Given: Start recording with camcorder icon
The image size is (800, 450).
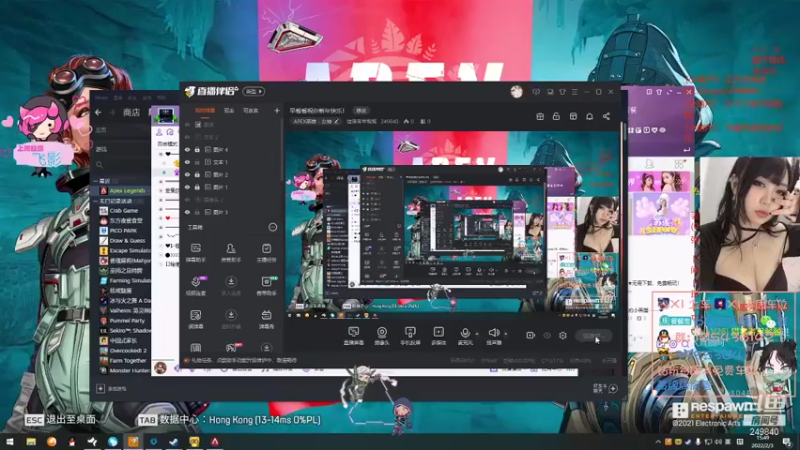Looking at the screenshot, I should 531,335.
